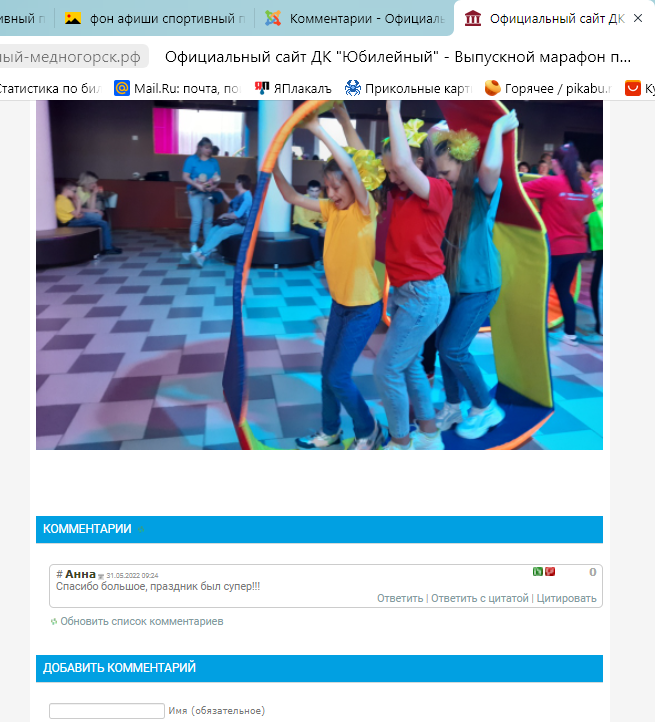Open the Горячее / pikabu bookmark

coord(548,88)
